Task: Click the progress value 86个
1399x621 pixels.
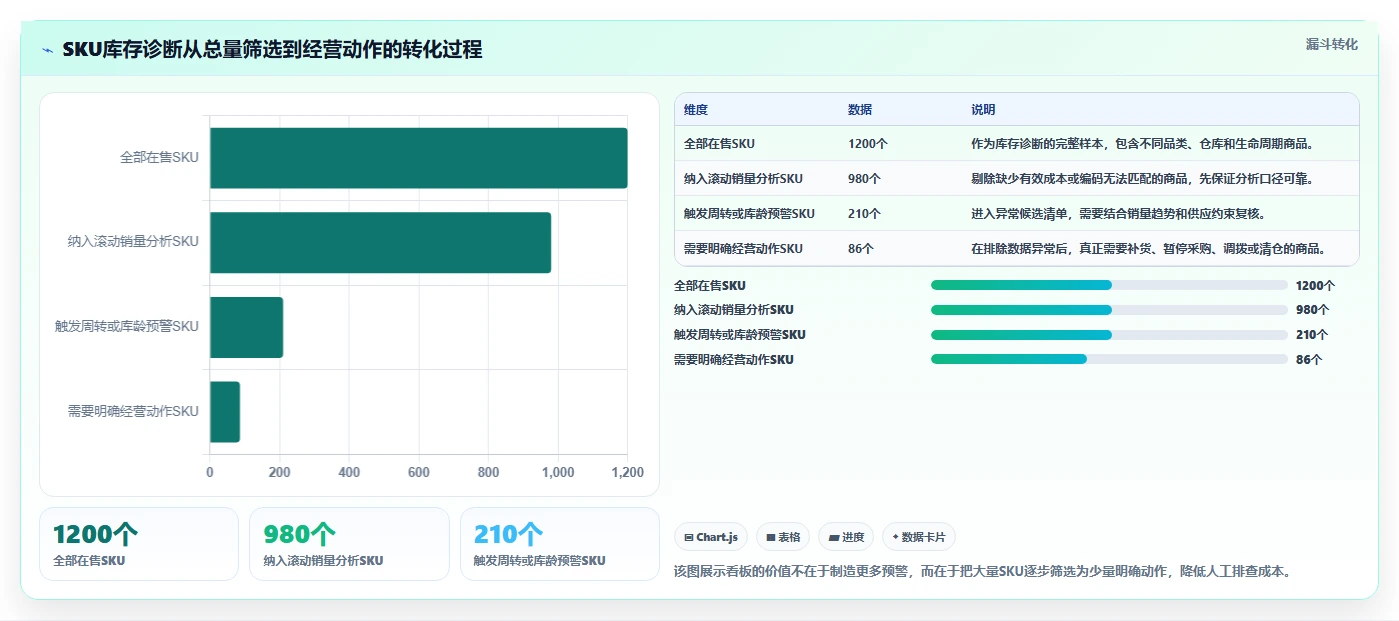Action: (x=1309, y=360)
